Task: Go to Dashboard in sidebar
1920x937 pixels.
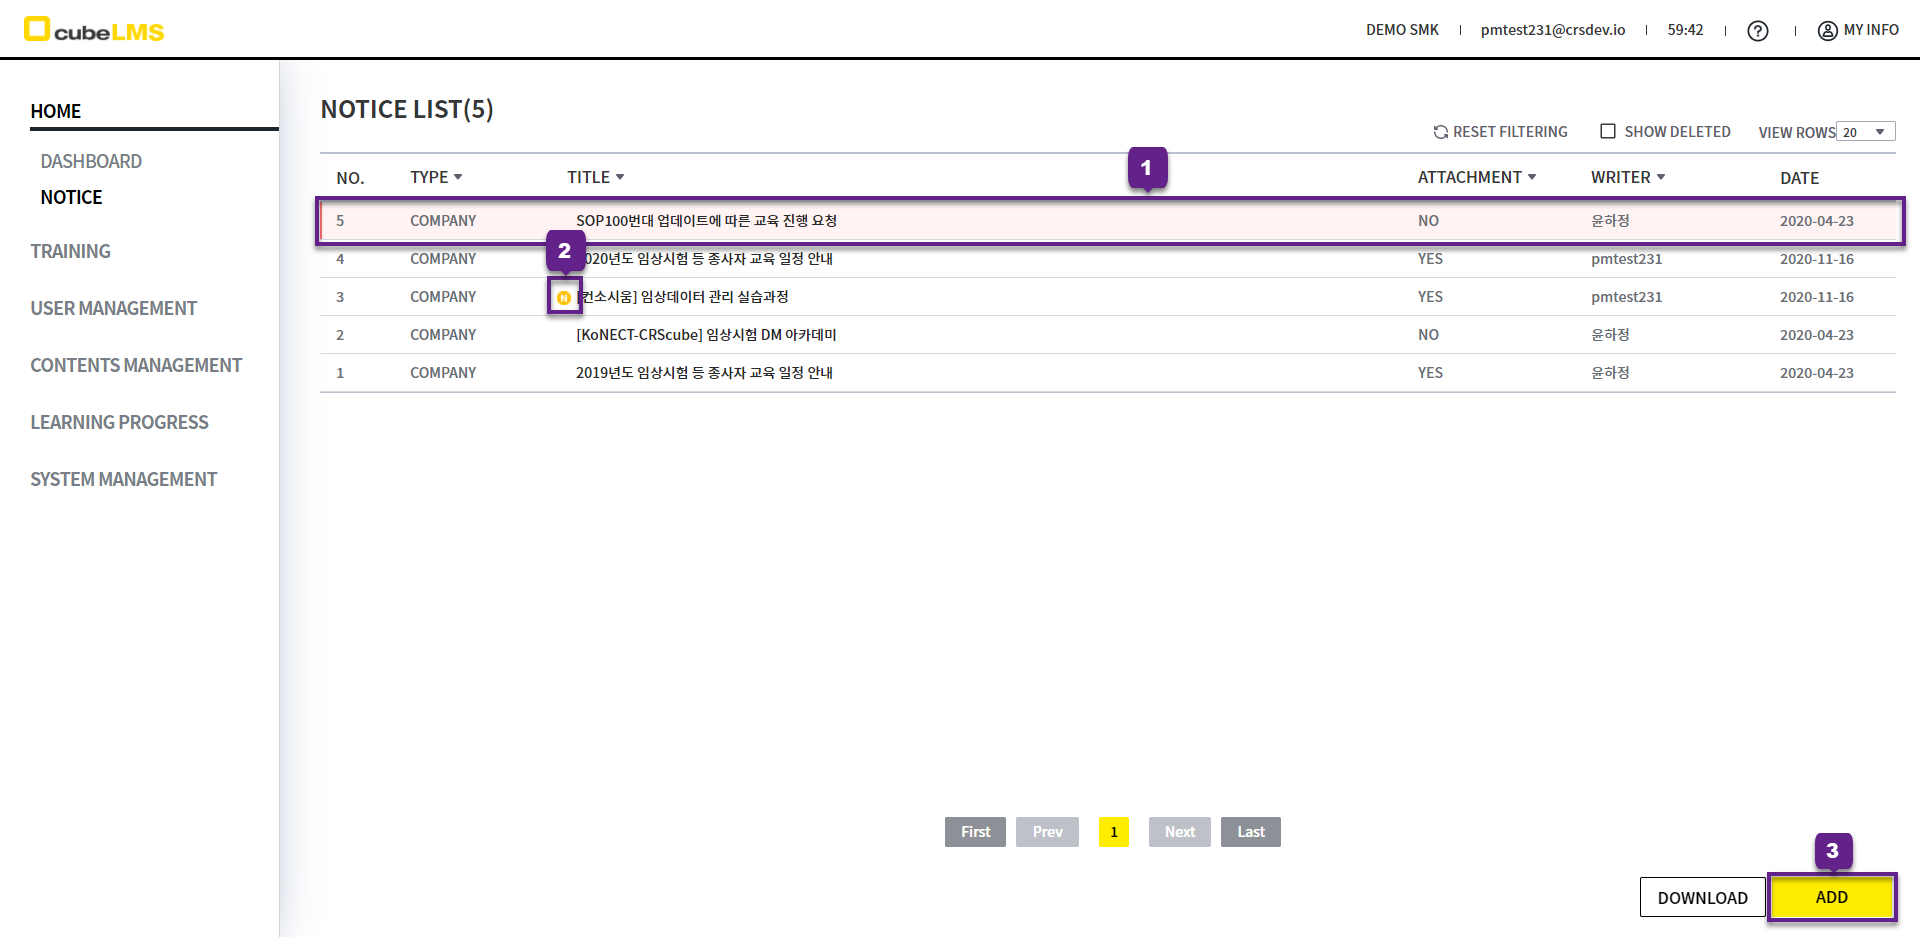Action: click(x=91, y=161)
